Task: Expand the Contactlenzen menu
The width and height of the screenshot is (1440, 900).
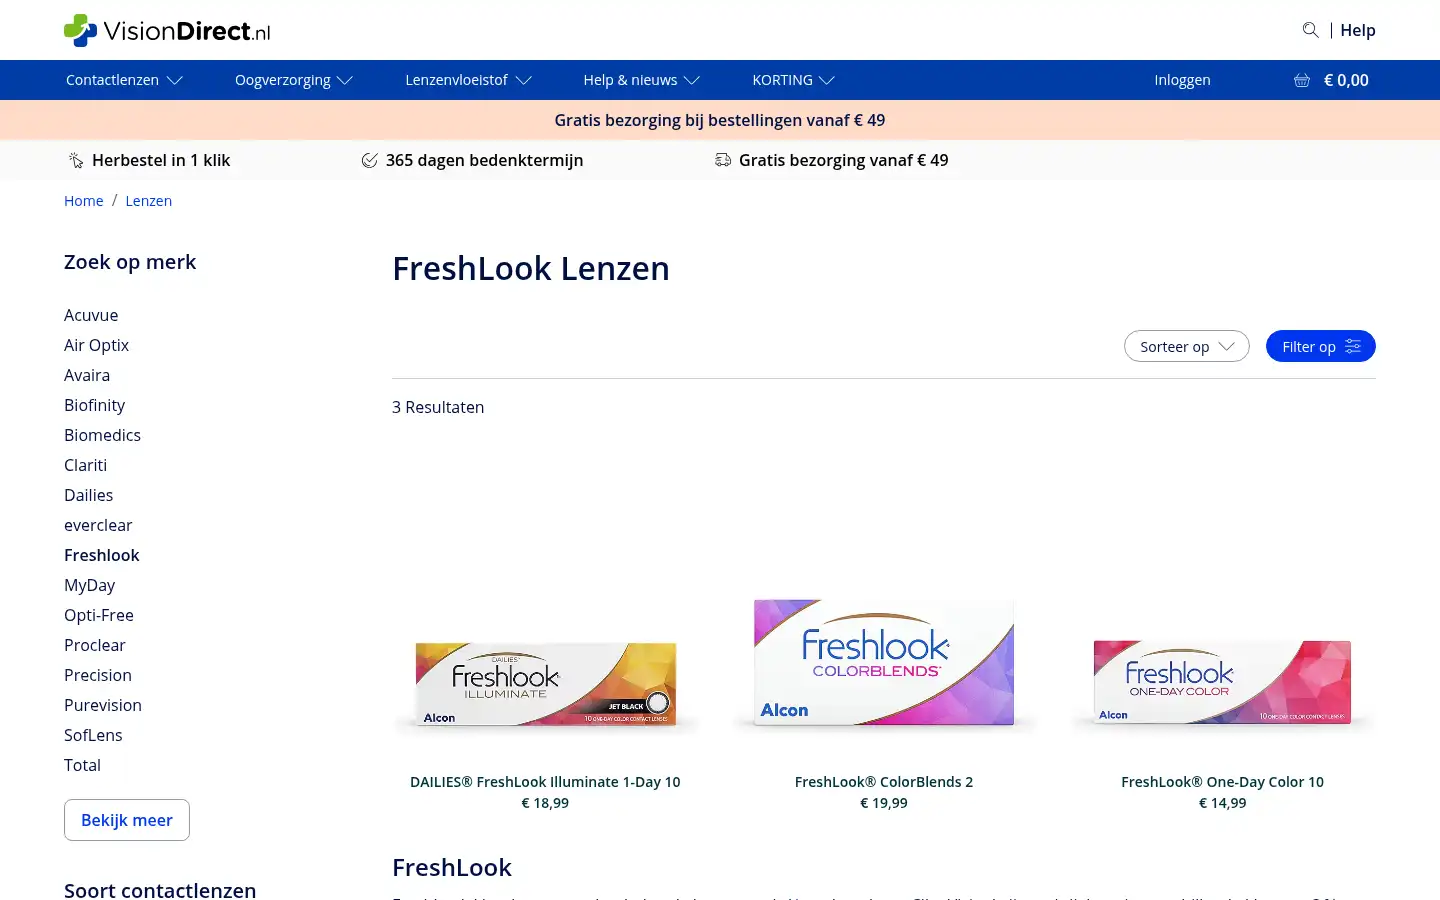Action: (x=124, y=80)
